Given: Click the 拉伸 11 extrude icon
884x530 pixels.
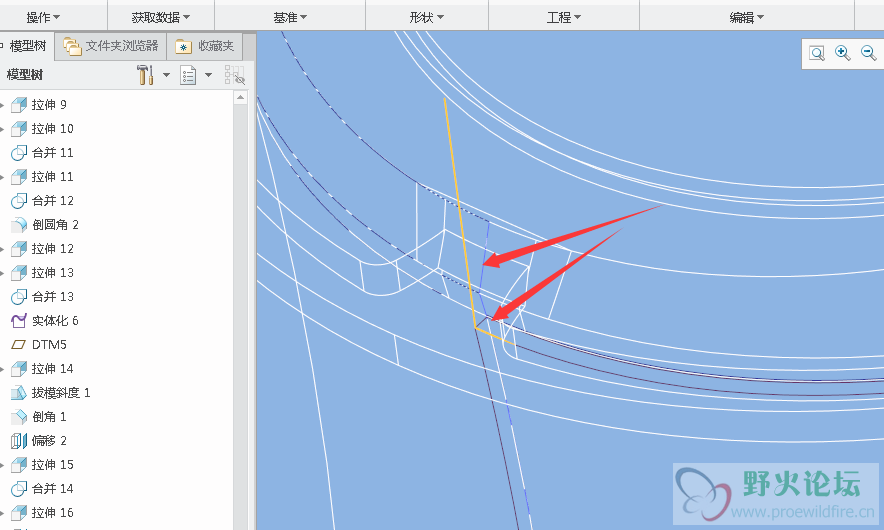Looking at the screenshot, I should [x=19, y=177].
